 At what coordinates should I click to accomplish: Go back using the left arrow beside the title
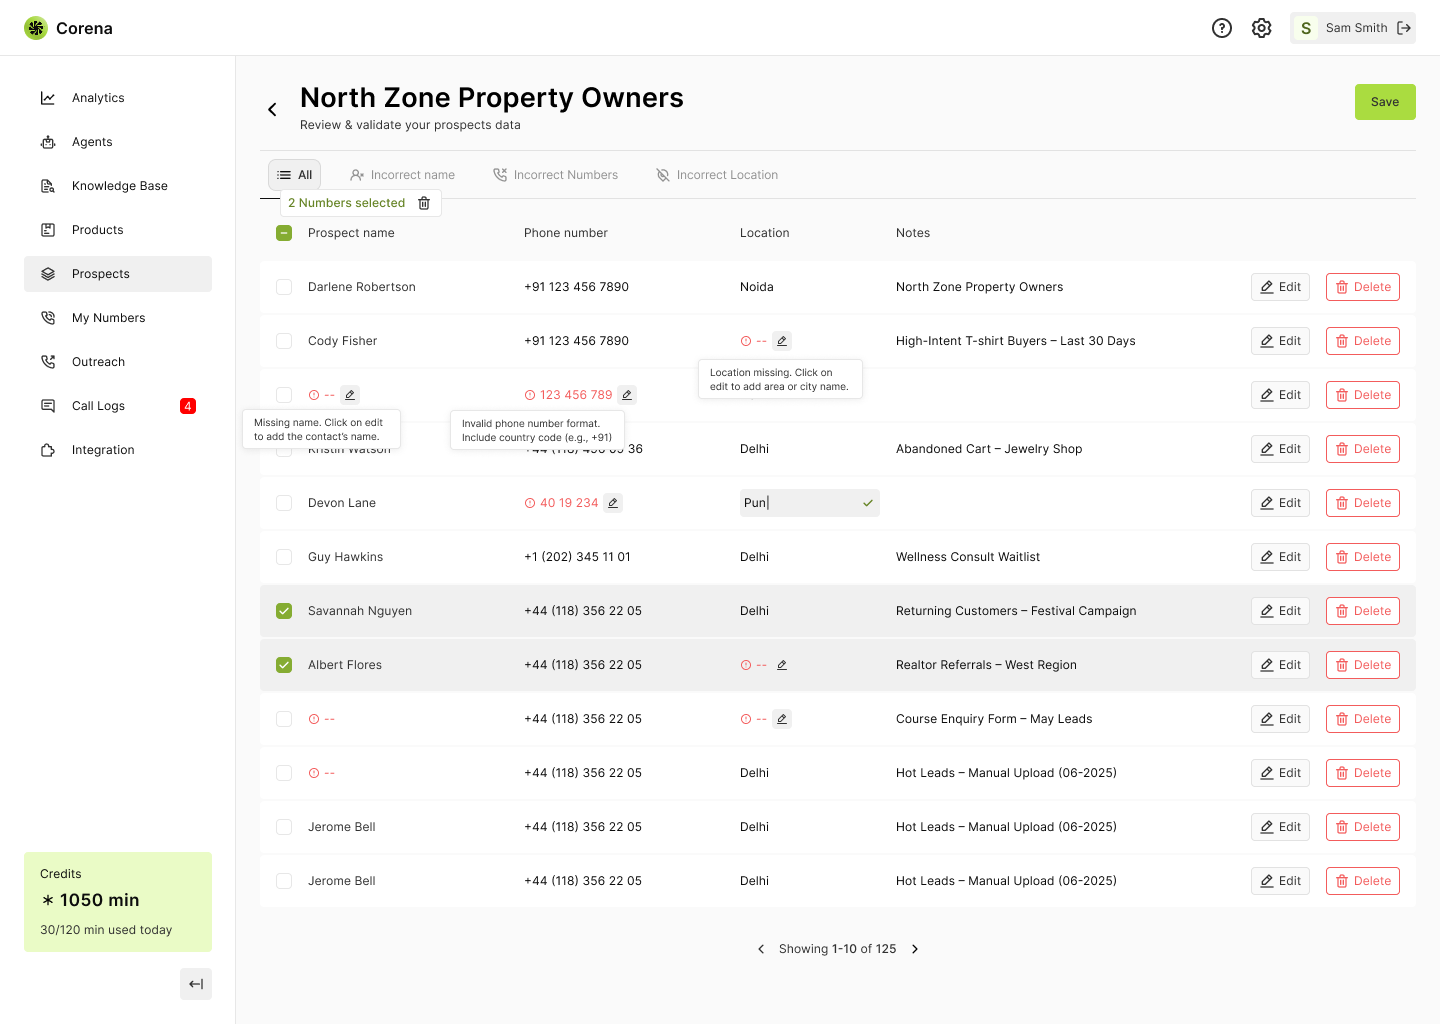tap(272, 110)
